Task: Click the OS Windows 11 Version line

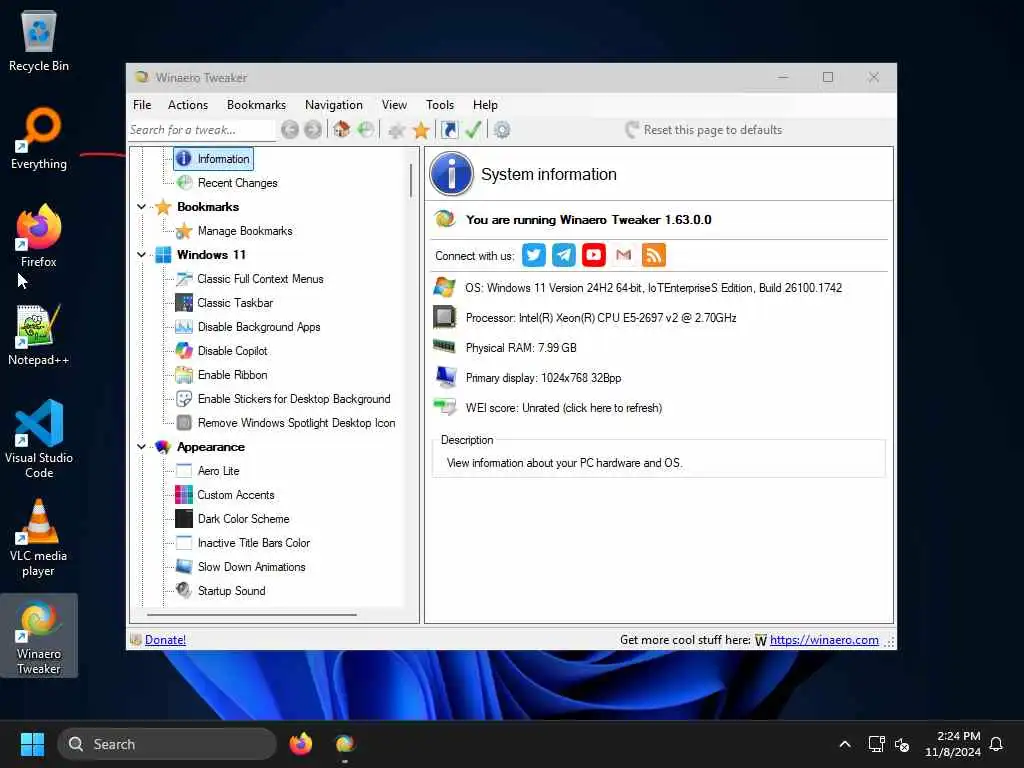Action: click(x=653, y=288)
